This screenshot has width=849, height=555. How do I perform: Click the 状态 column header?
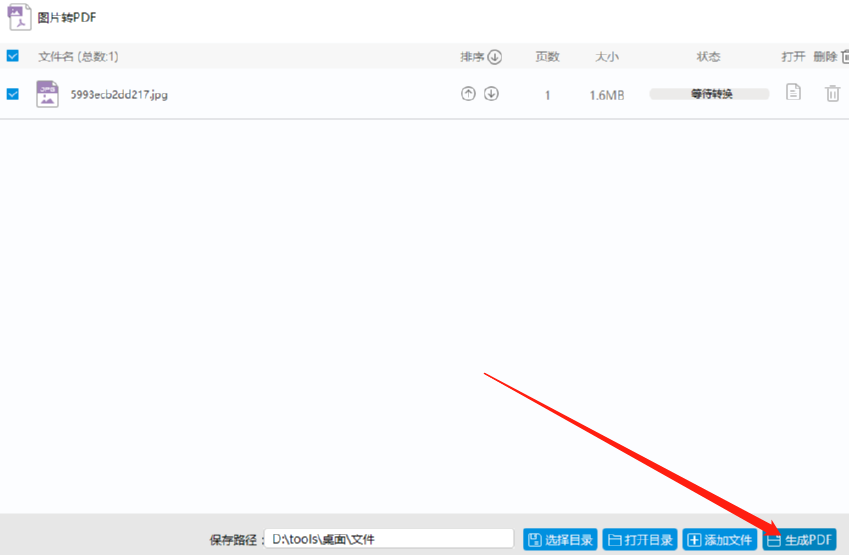[708, 56]
